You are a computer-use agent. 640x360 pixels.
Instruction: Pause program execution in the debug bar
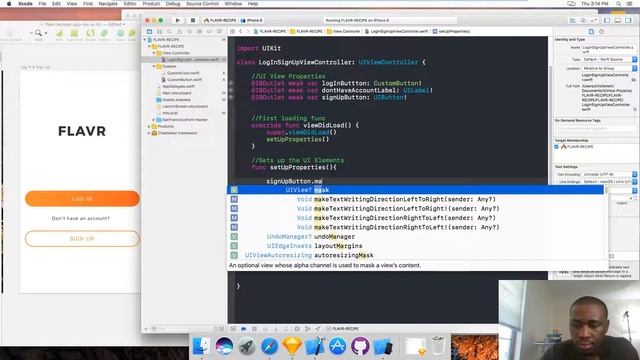[254, 329]
